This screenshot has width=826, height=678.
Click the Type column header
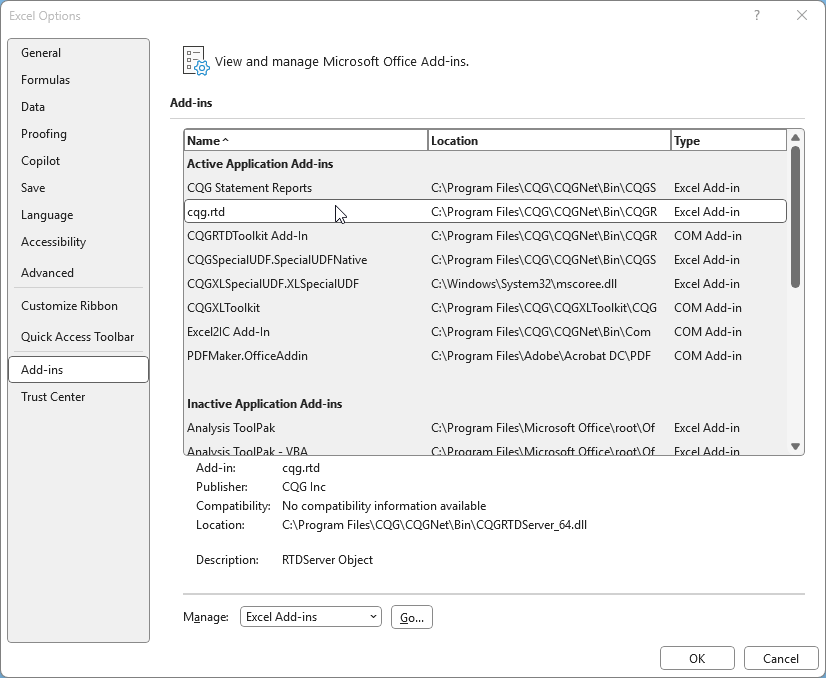pyautogui.click(x=727, y=141)
